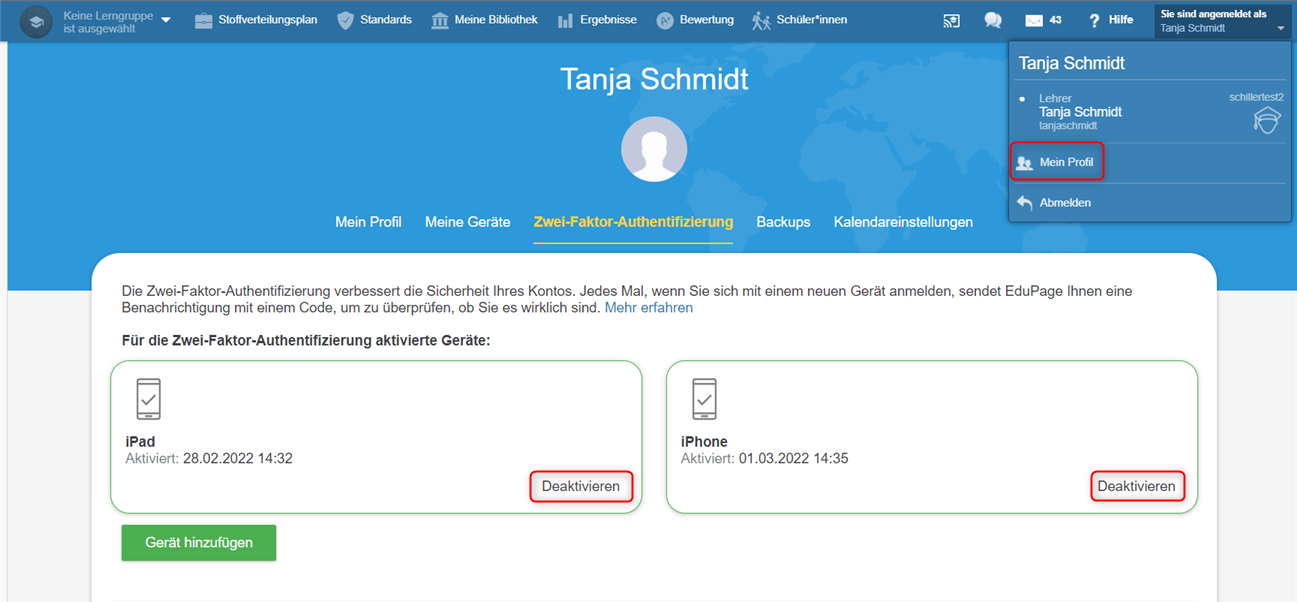
Task: Click the teacher graduation cap face icon
Action: coord(1267,122)
